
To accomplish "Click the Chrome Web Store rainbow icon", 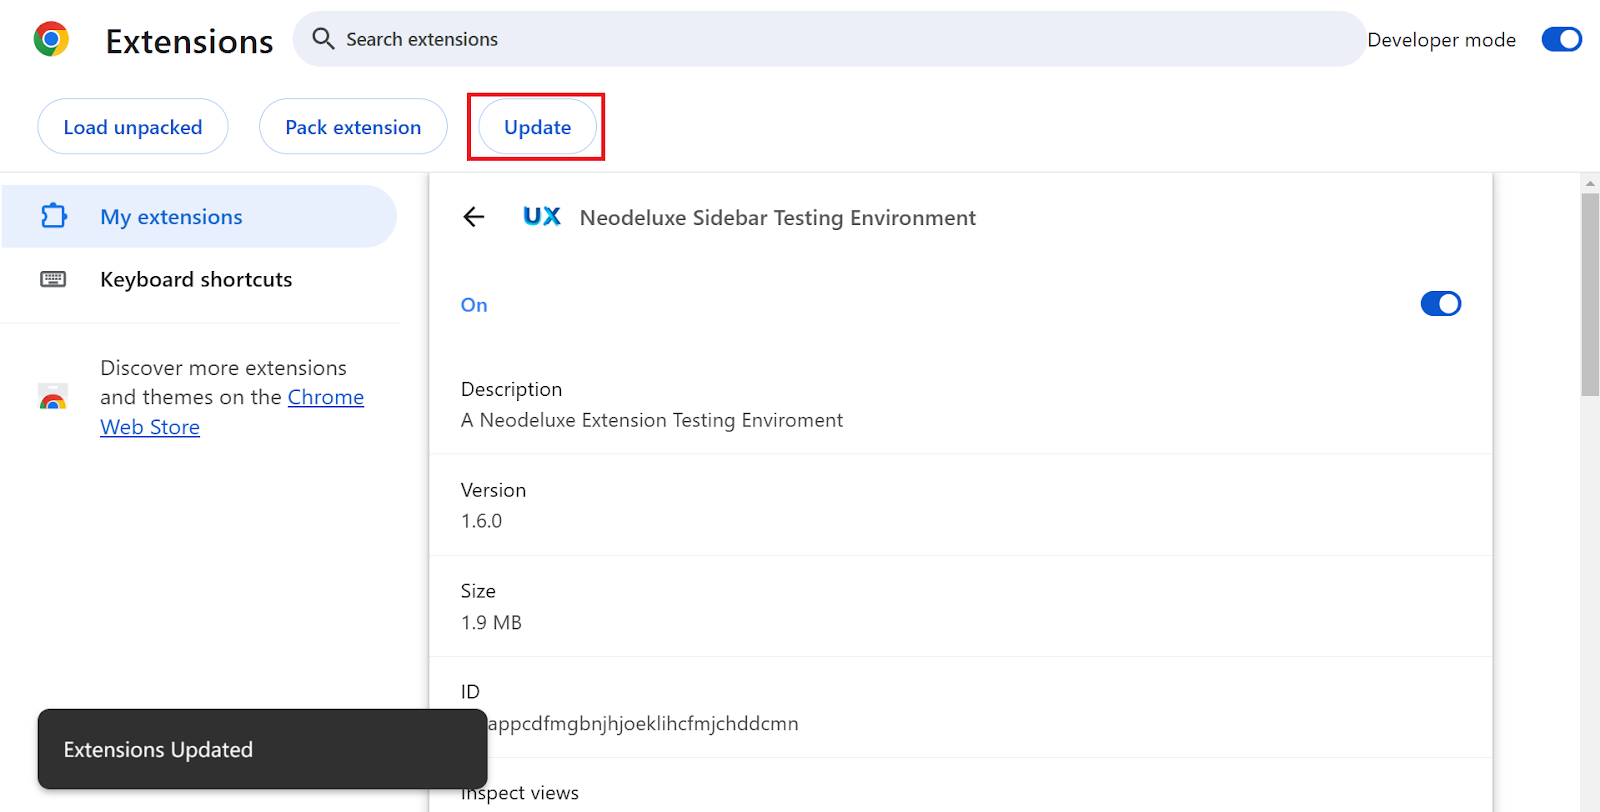I will [53, 397].
